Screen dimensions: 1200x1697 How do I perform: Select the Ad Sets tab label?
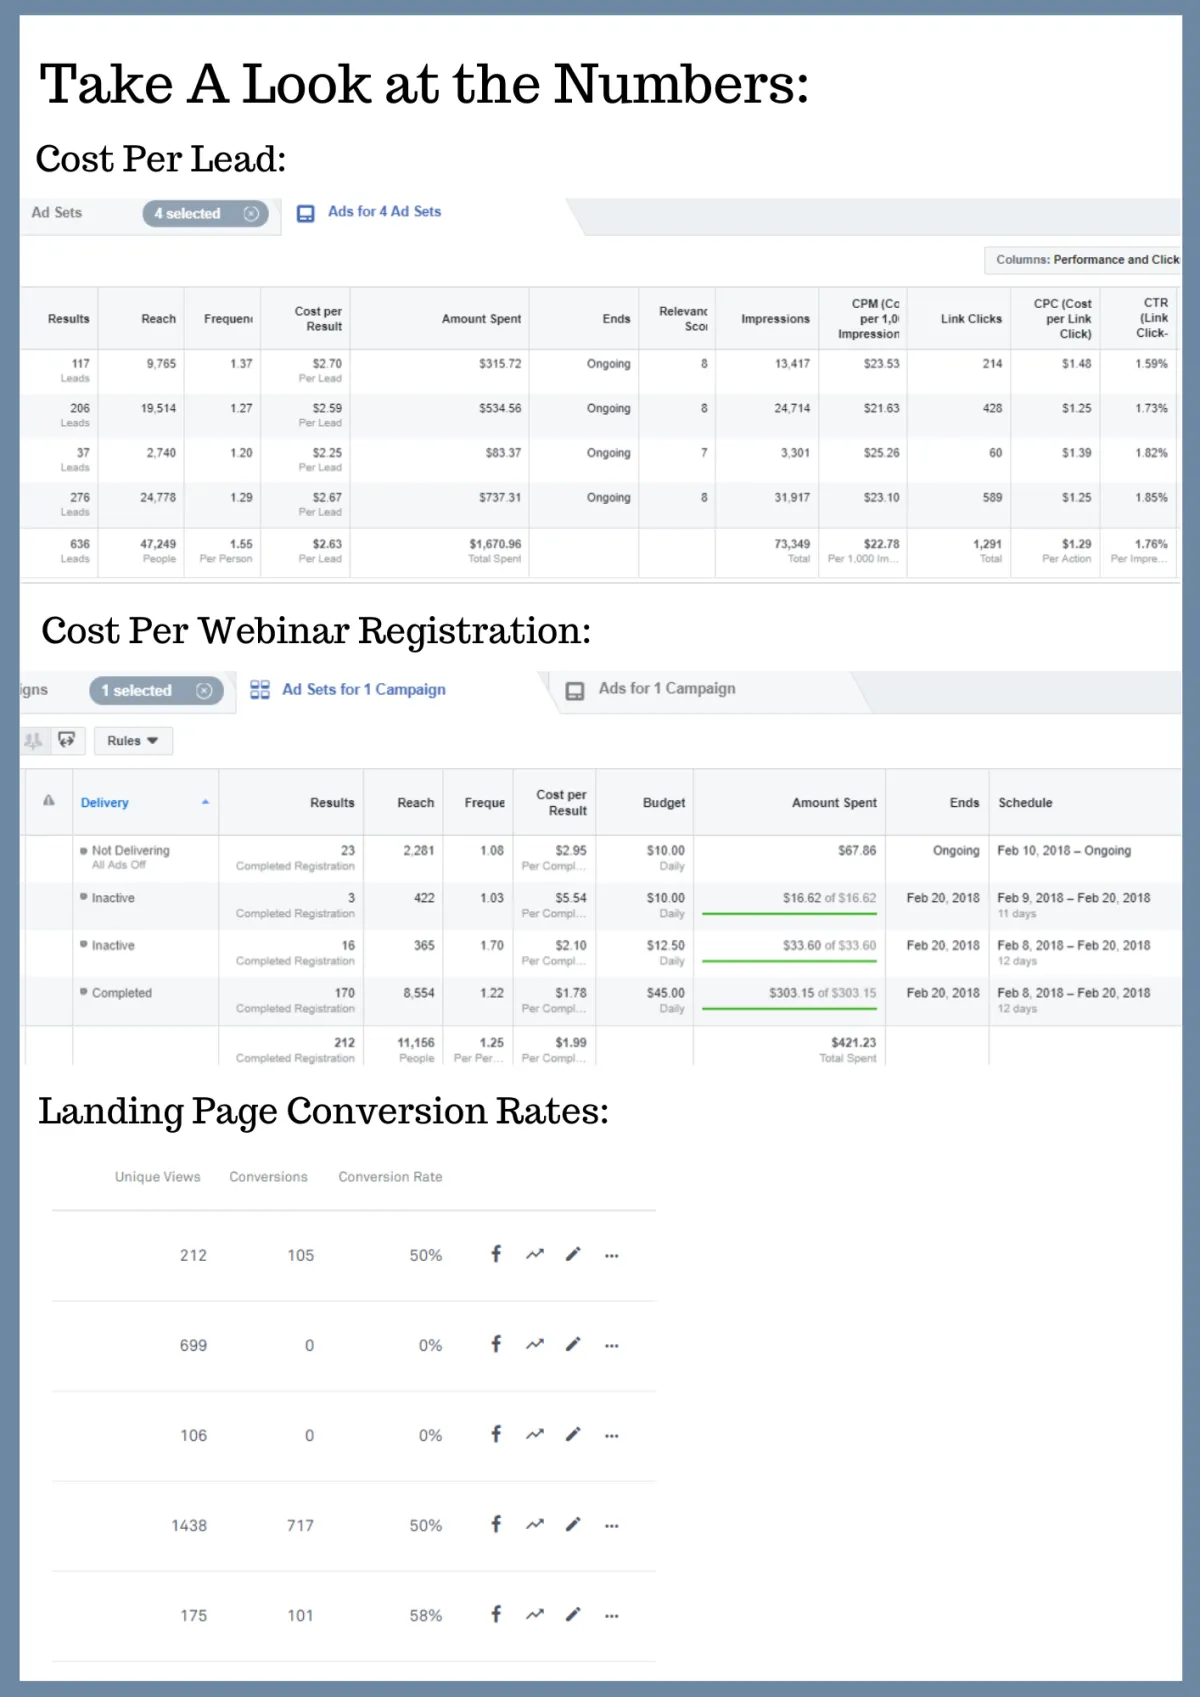[x=57, y=213]
